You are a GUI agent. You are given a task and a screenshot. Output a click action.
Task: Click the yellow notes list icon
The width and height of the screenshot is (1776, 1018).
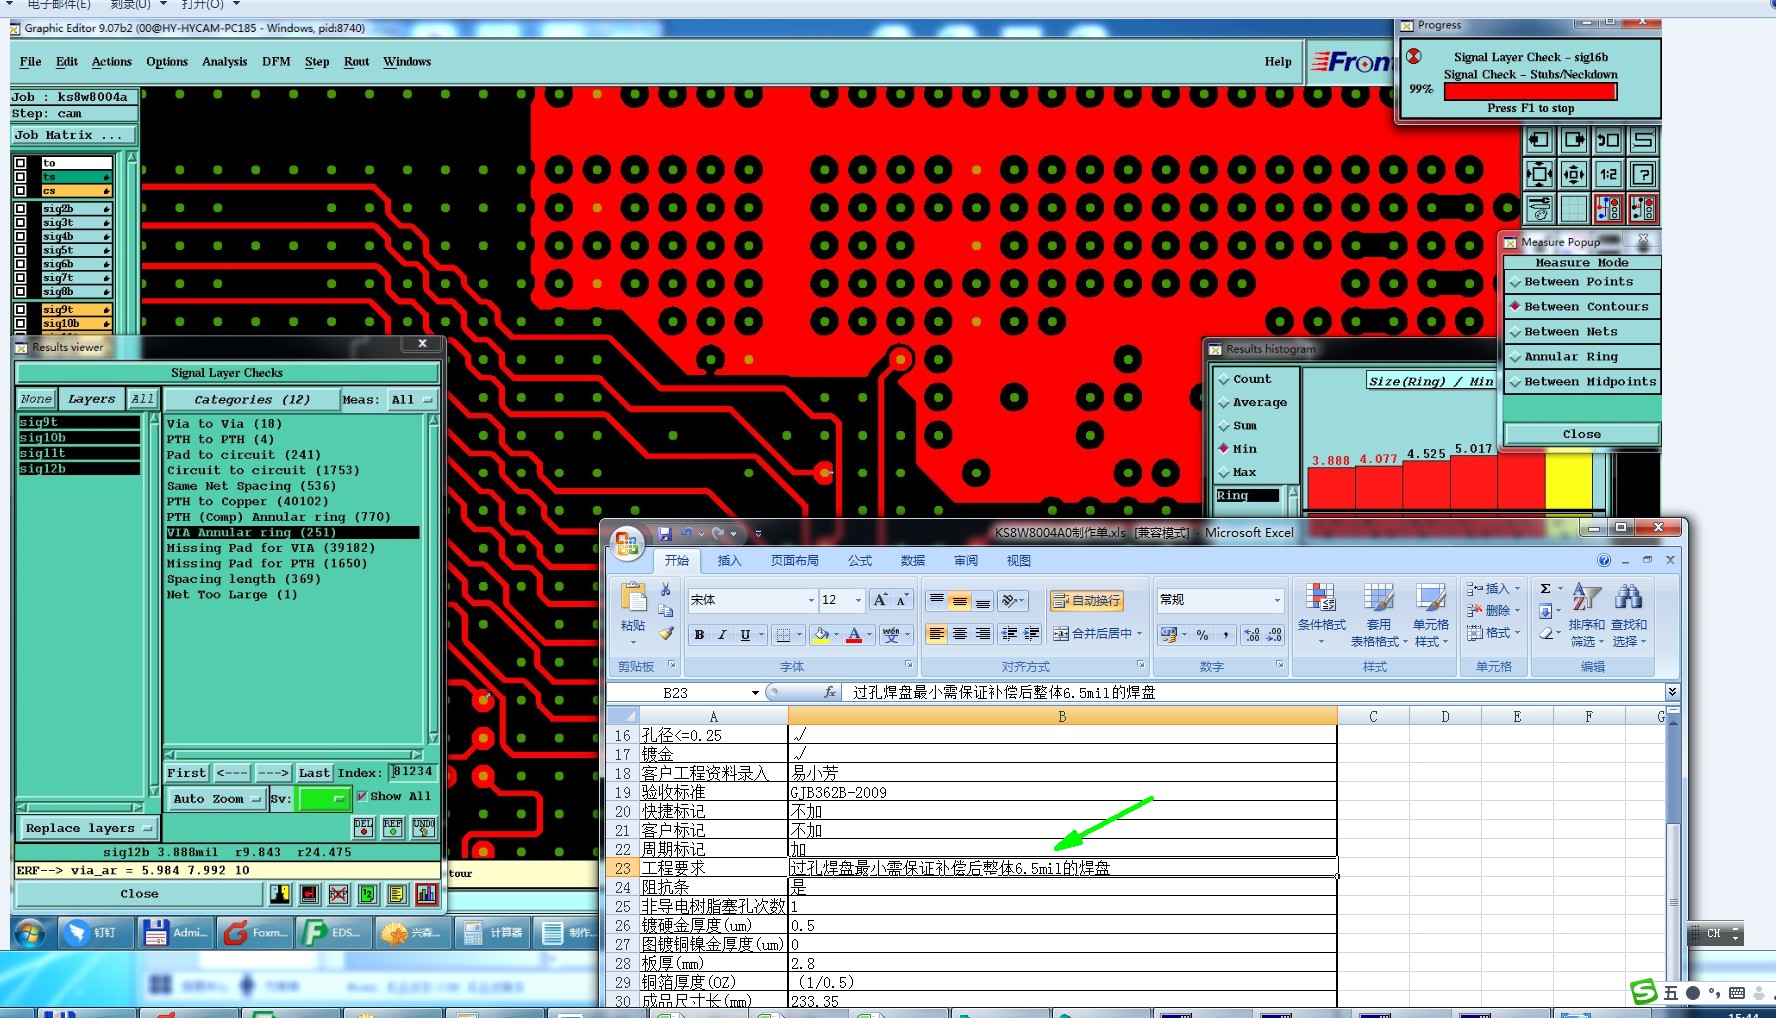tap(397, 894)
